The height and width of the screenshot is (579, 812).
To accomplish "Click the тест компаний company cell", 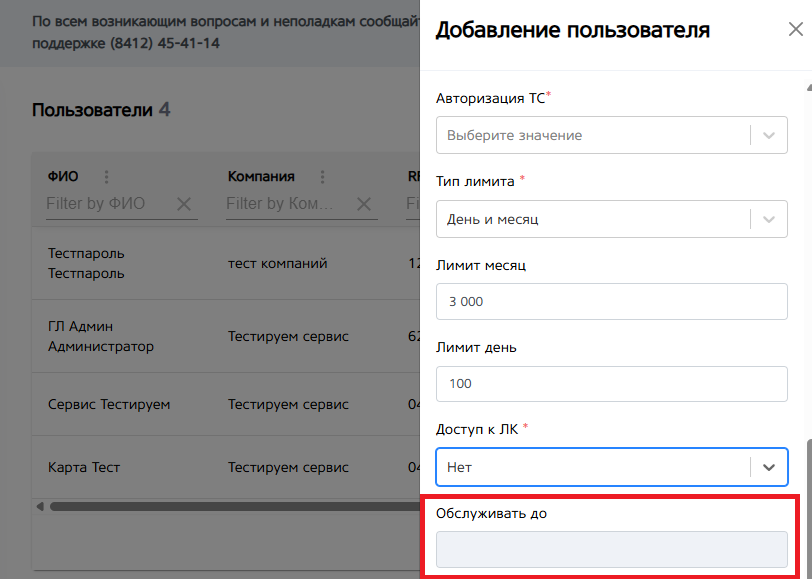I will [x=278, y=263].
